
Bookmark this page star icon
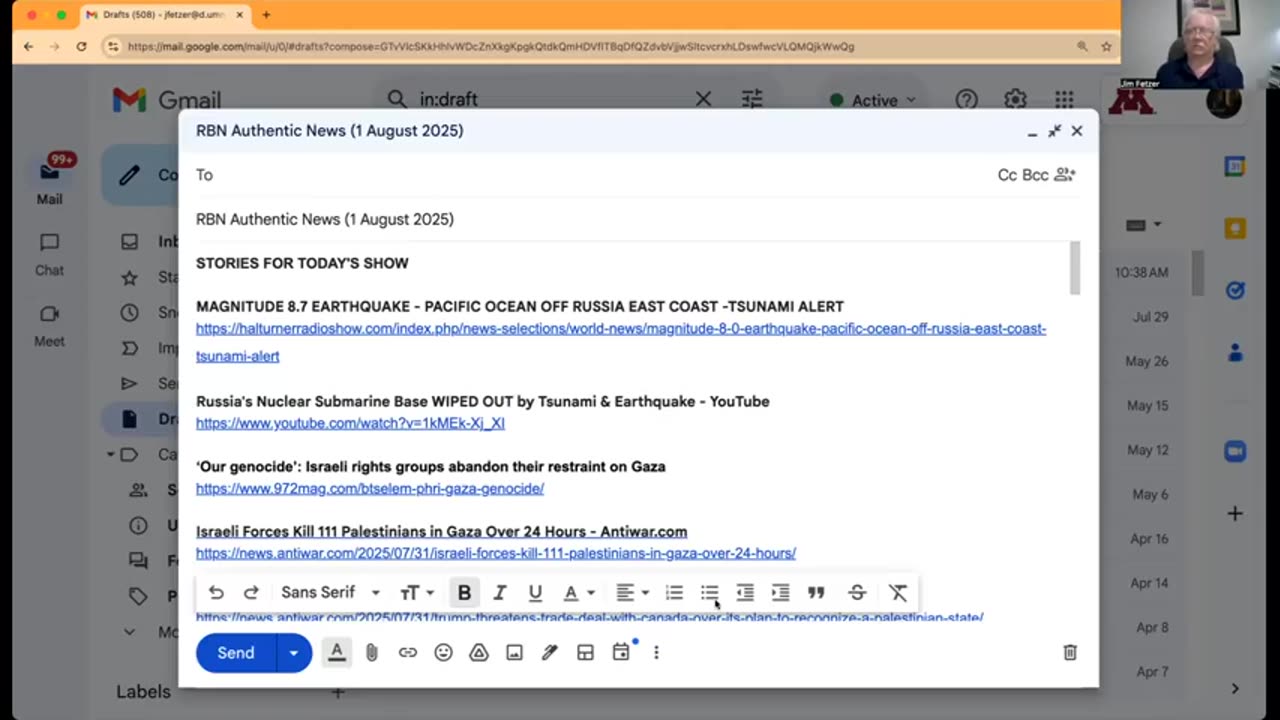[1106, 46]
